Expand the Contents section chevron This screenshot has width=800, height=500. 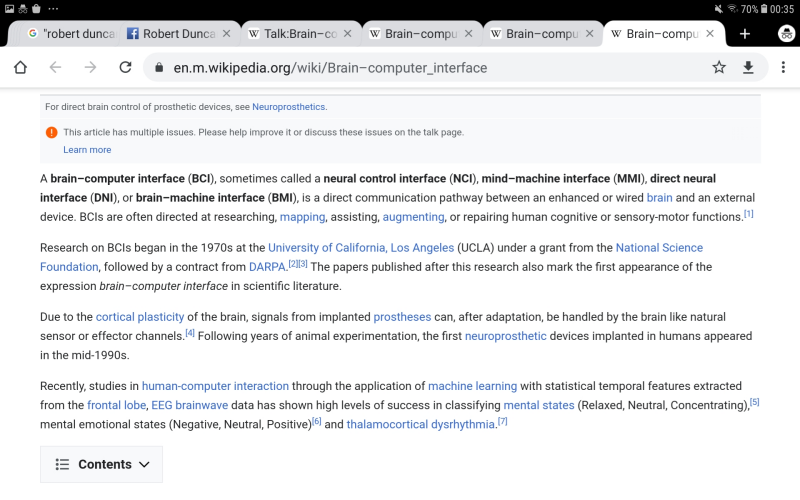[144, 464]
